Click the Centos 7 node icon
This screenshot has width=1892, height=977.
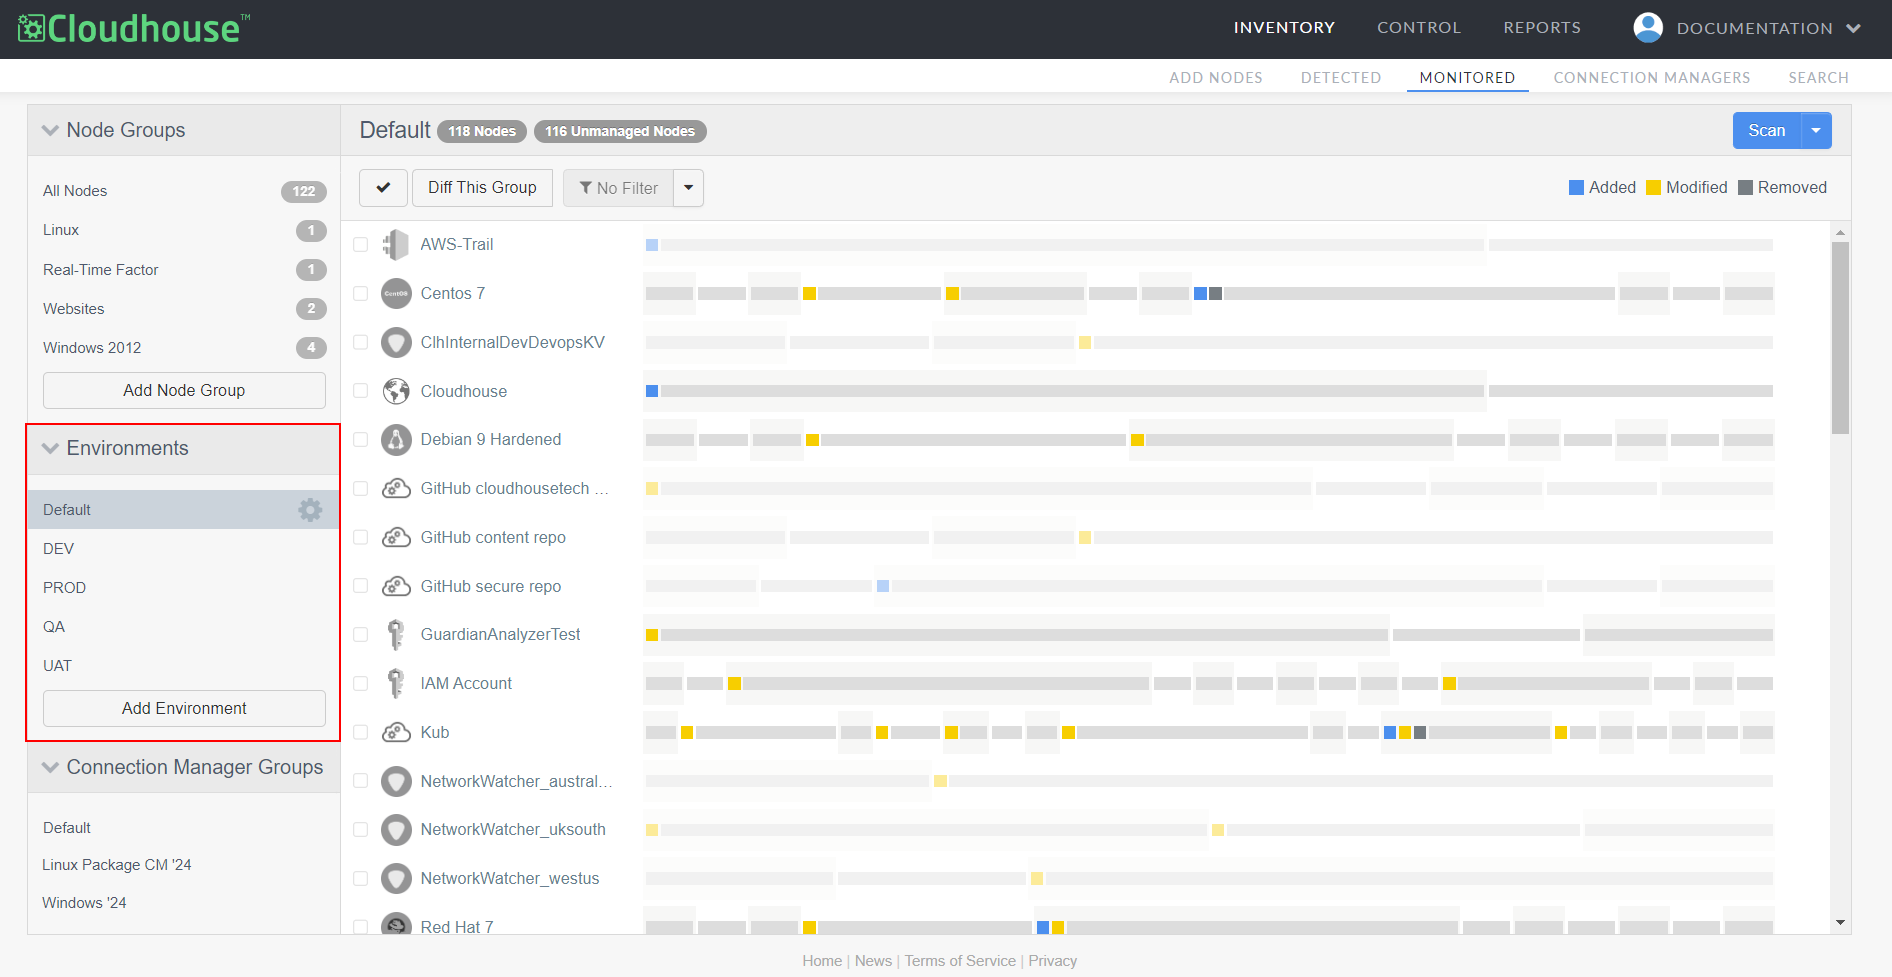pos(396,293)
